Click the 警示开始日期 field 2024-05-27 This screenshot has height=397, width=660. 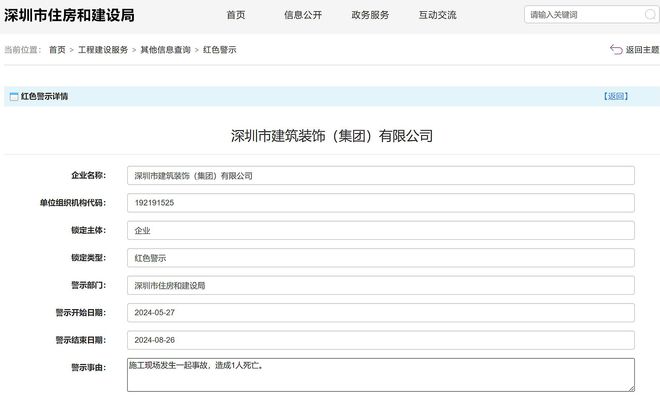[x=381, y=313]
